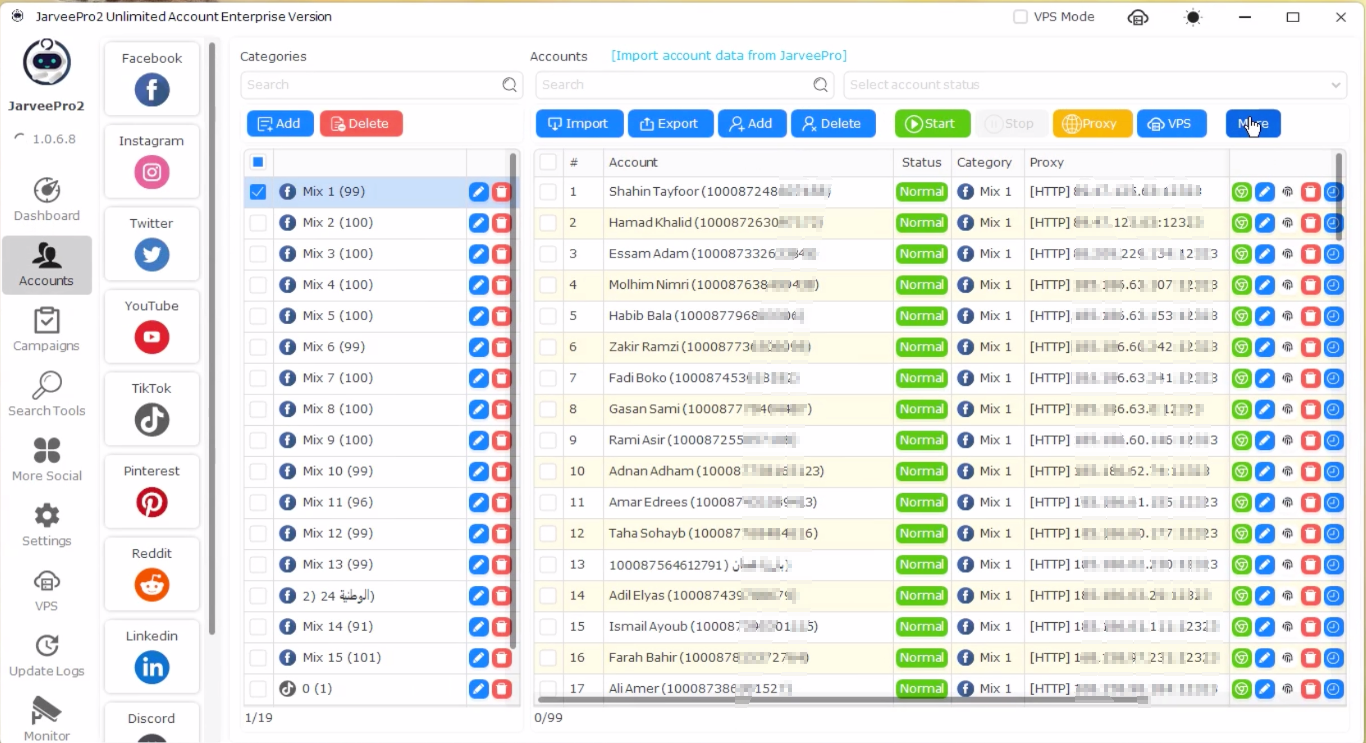This screenshot has width=1366, height=743.
Task: Uncheck the Mix 1 category checkbox
Action: pos(258,192)
